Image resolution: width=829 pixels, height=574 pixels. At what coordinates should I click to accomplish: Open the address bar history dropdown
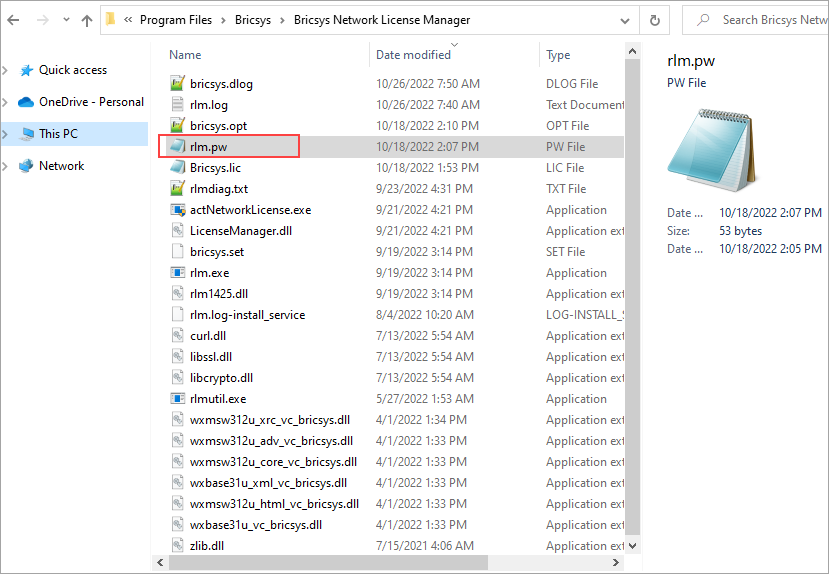point(627,20)
